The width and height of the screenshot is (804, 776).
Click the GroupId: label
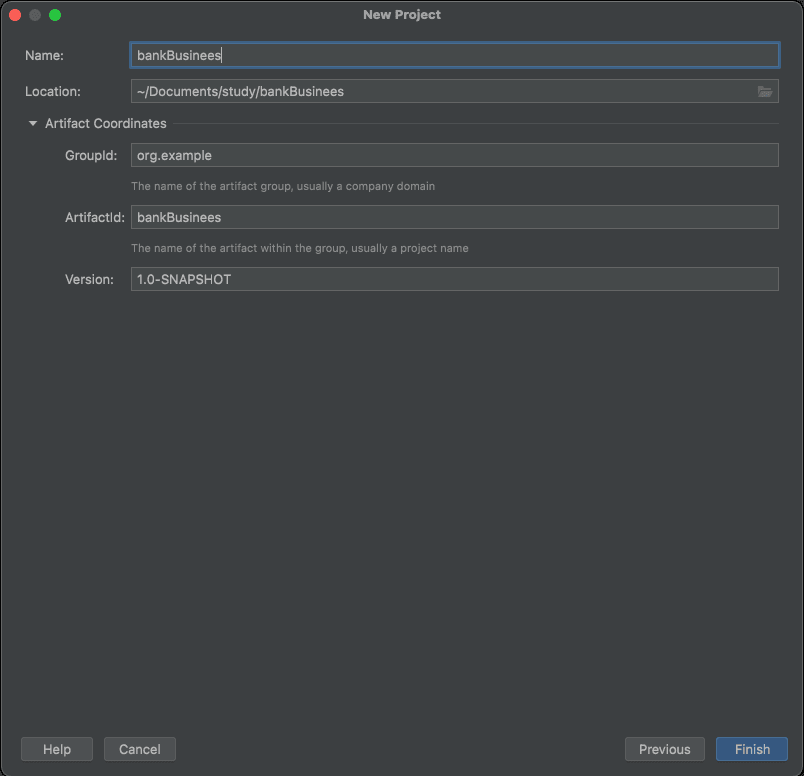point(91,155)
